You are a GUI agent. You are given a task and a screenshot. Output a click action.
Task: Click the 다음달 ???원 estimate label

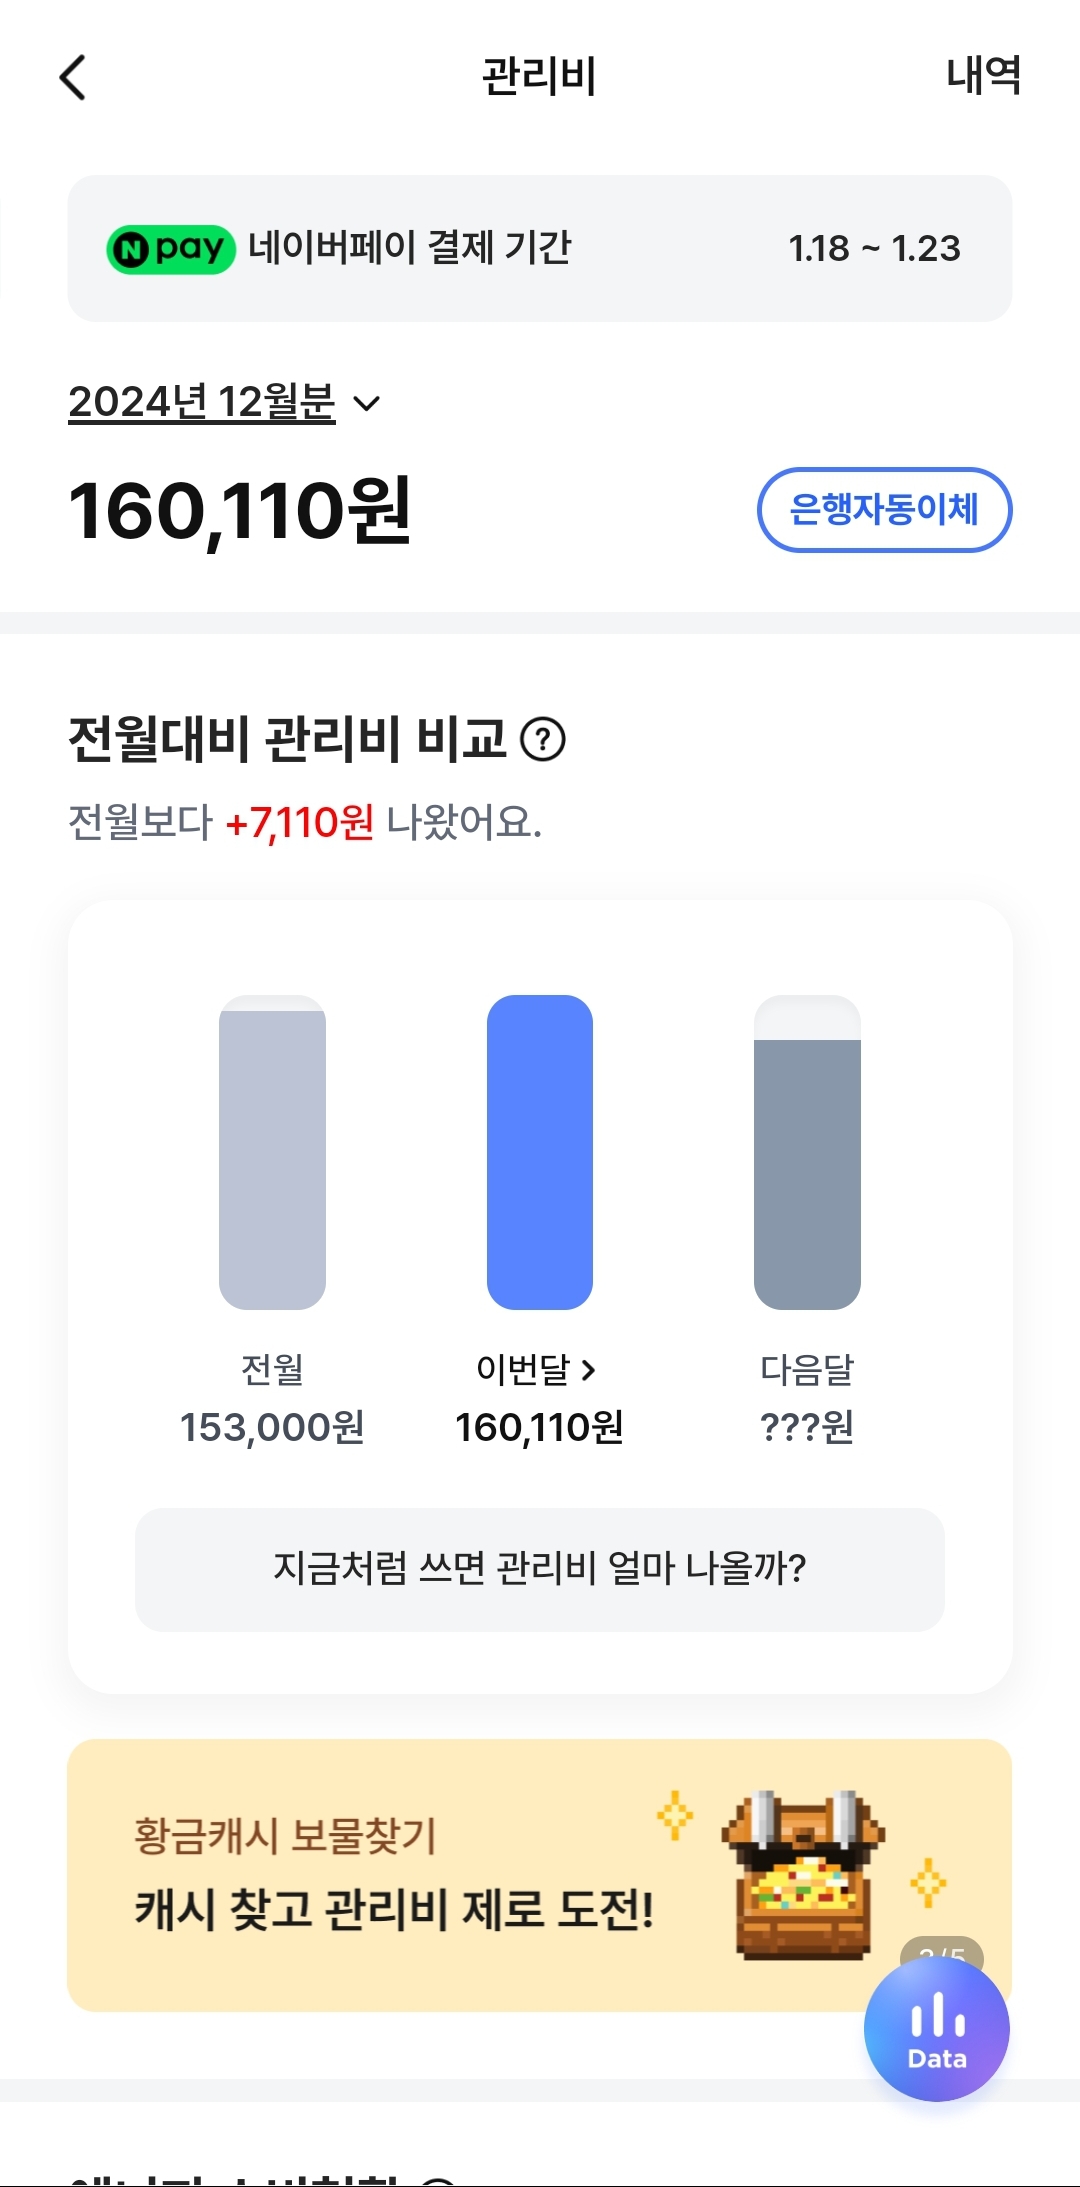point(807,1427)
